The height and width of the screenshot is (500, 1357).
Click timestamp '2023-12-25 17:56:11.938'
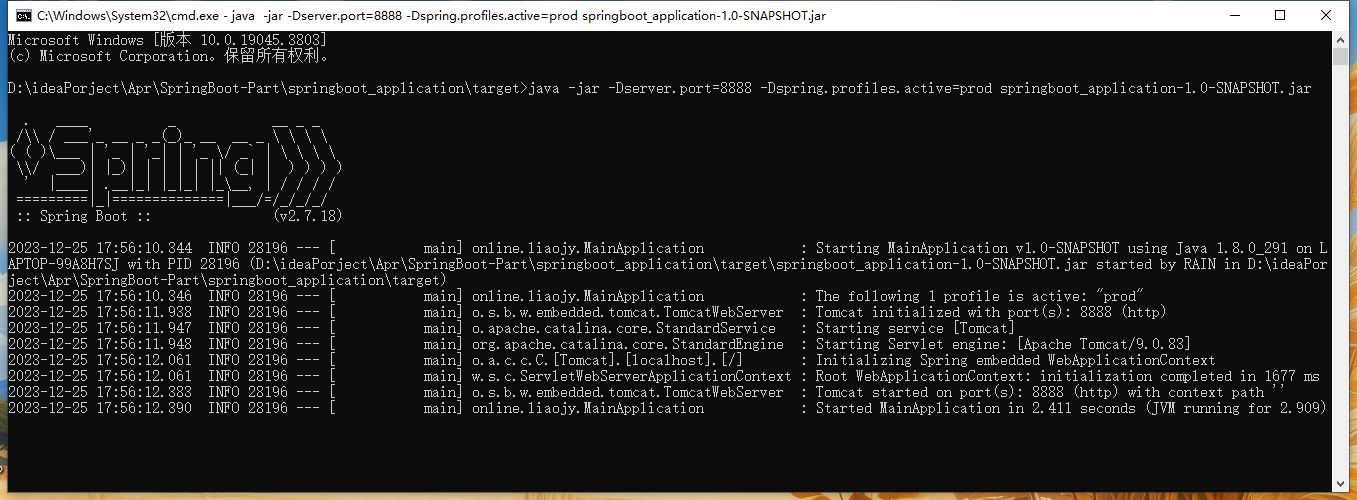click(100, 312)
